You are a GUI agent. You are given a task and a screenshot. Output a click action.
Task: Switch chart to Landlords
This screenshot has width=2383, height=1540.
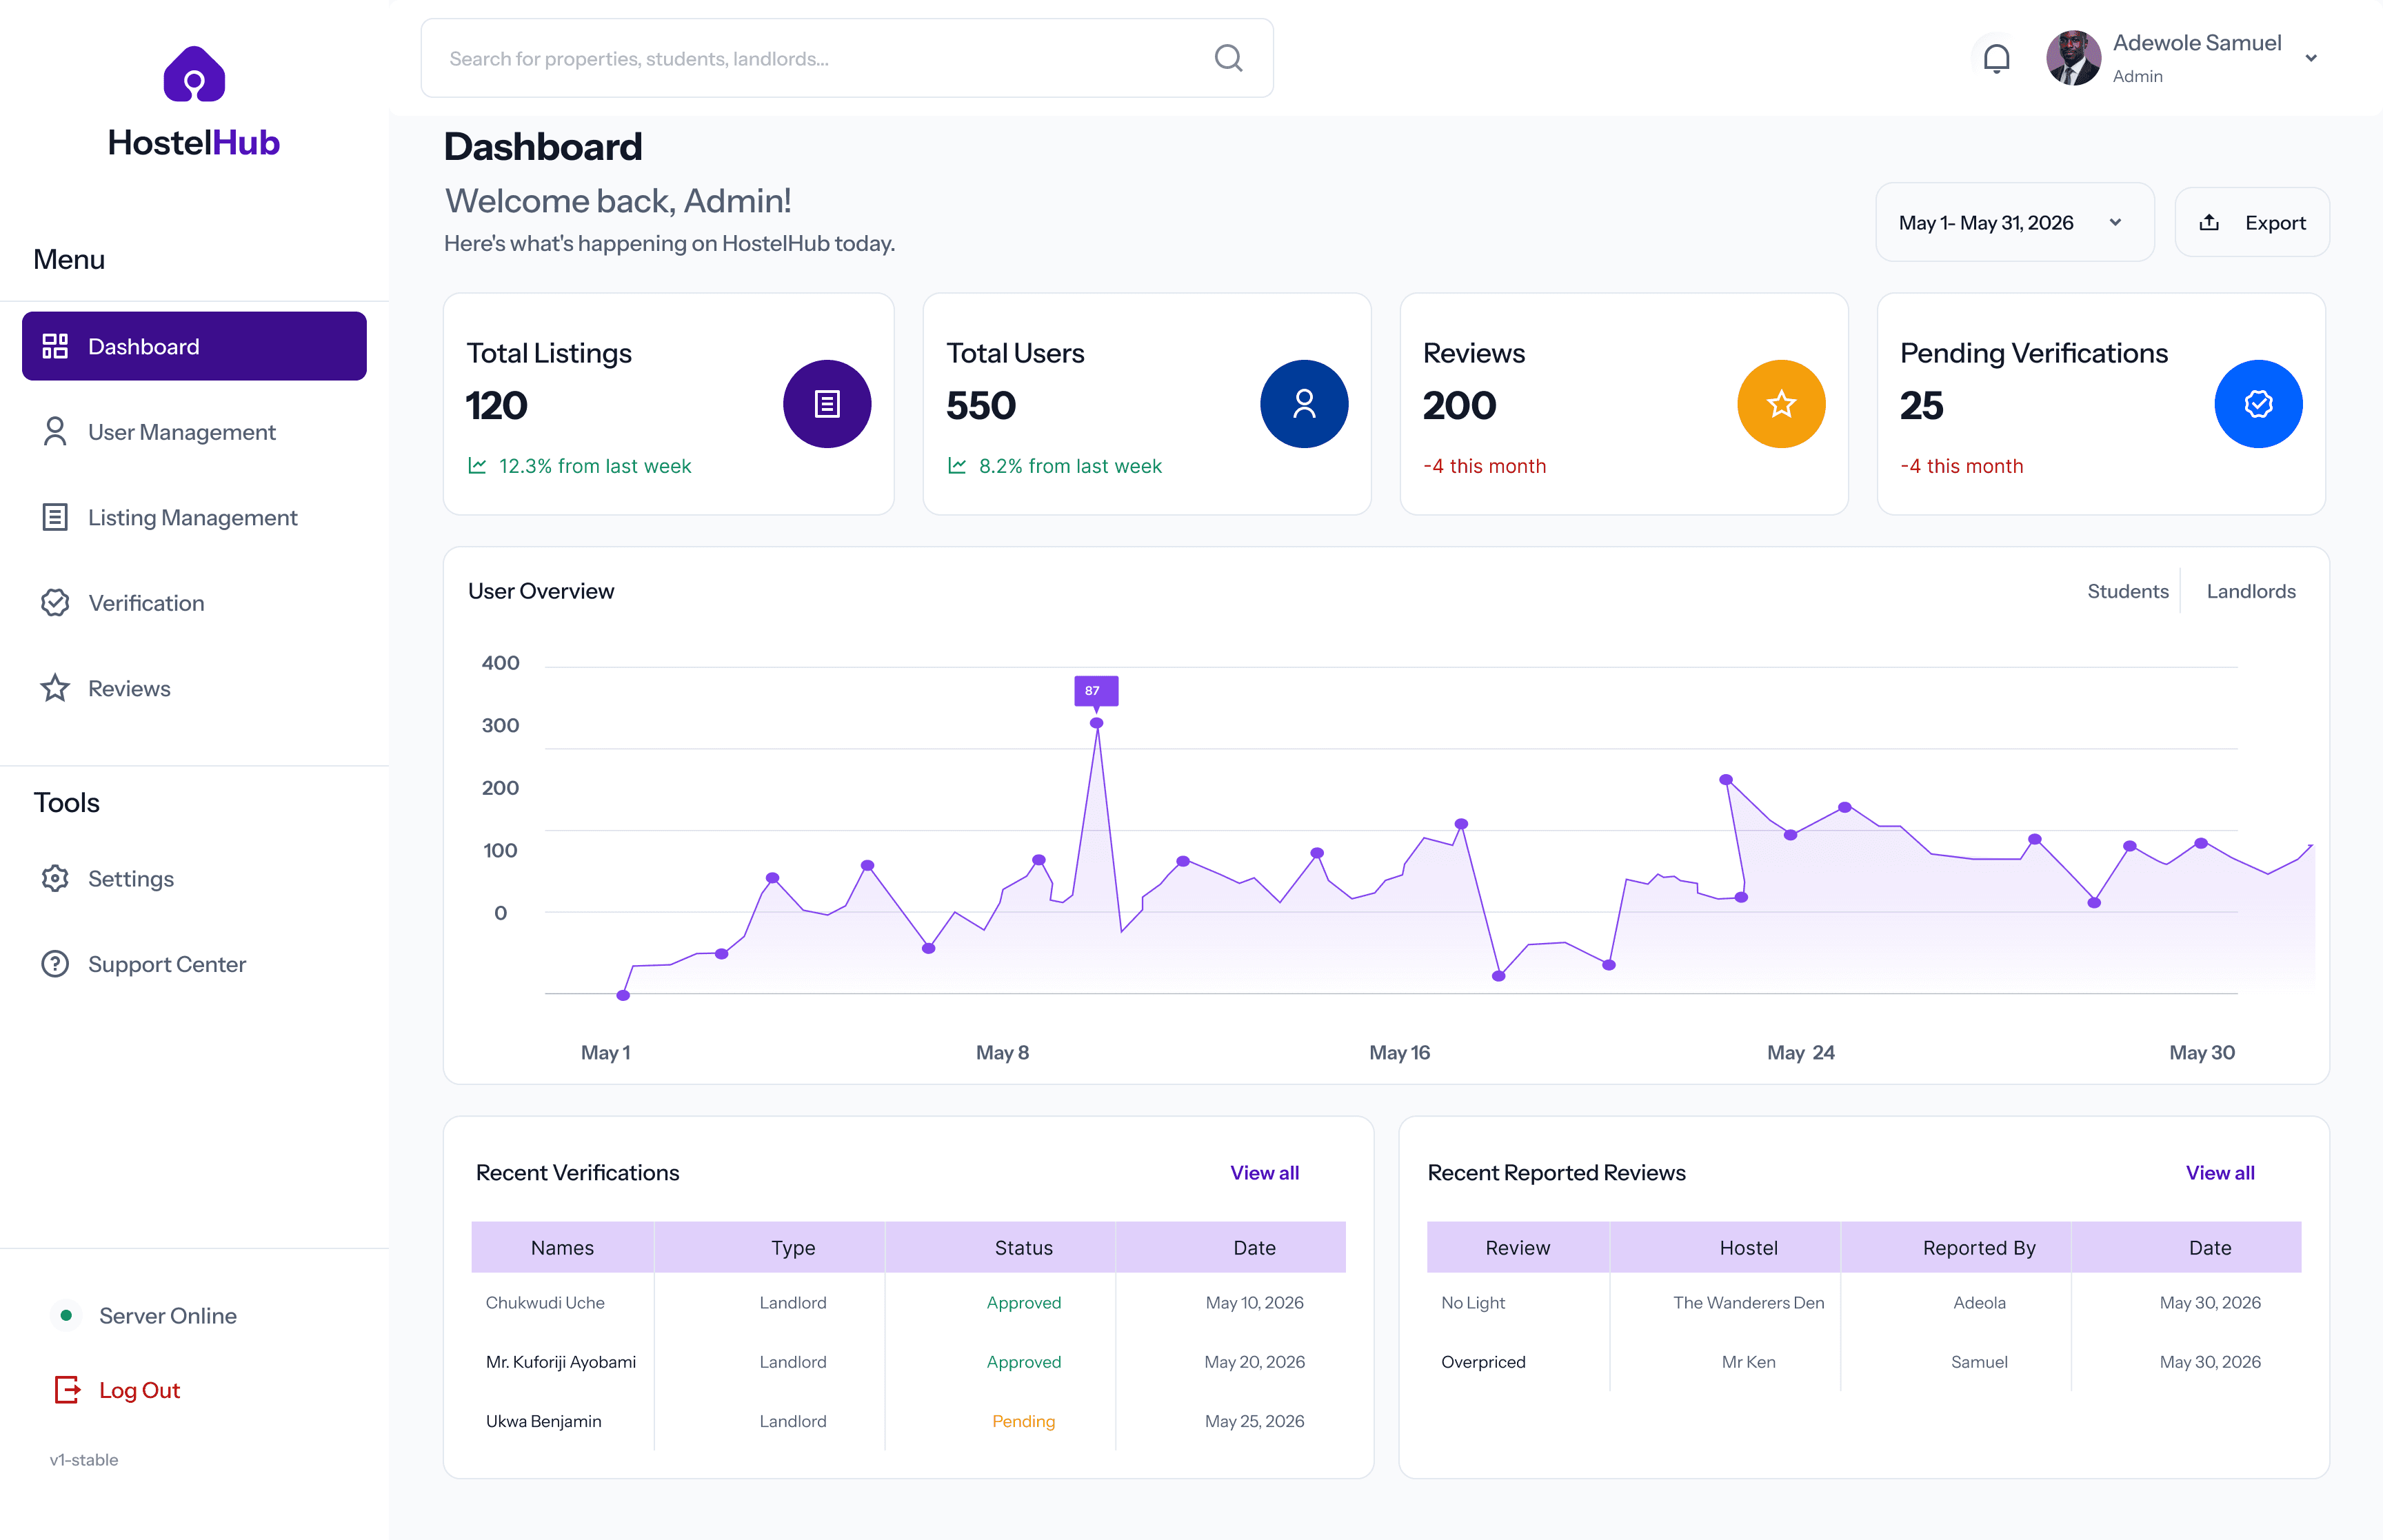tap(2250, 591)
